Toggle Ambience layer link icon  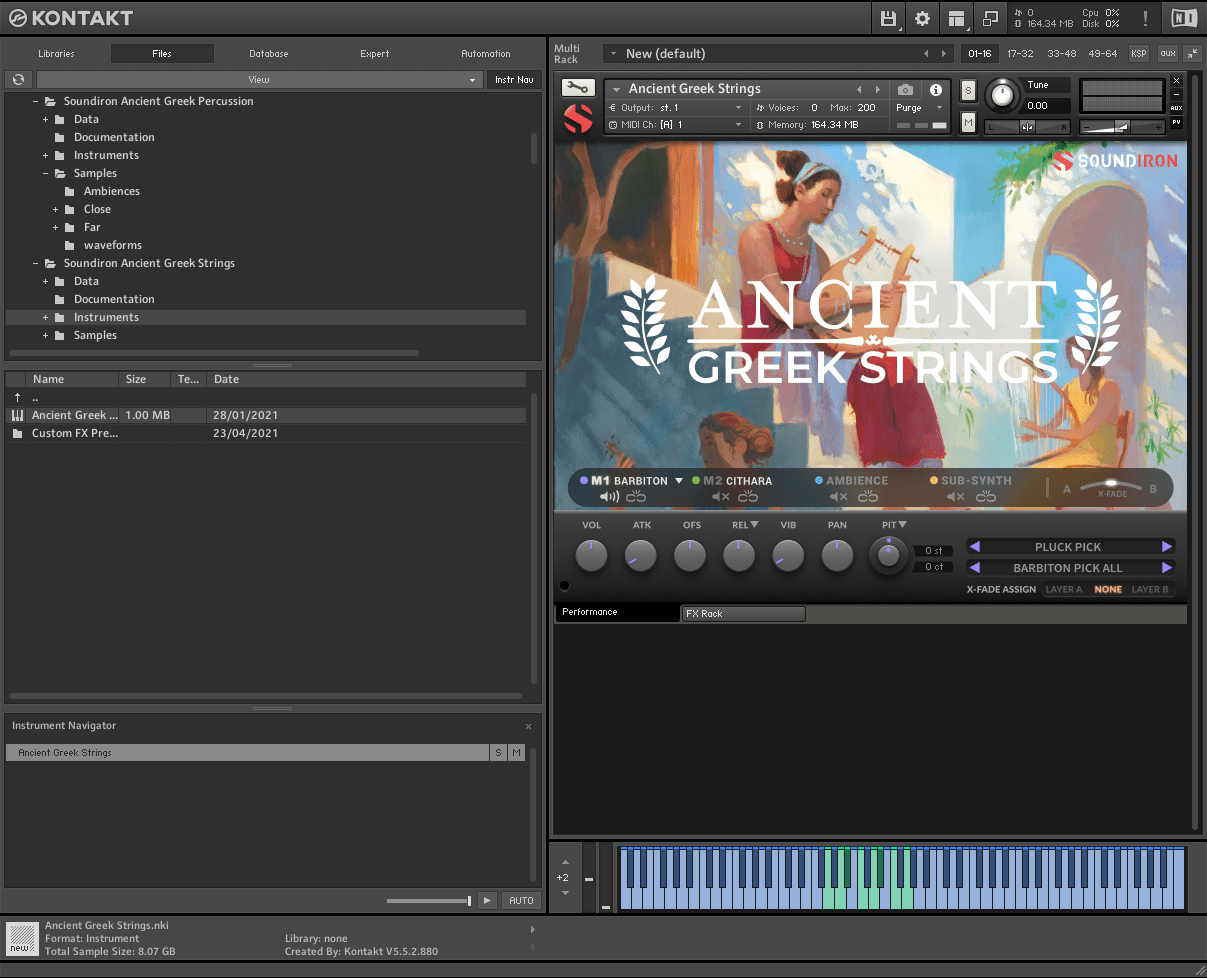click(x=867, y=497)
